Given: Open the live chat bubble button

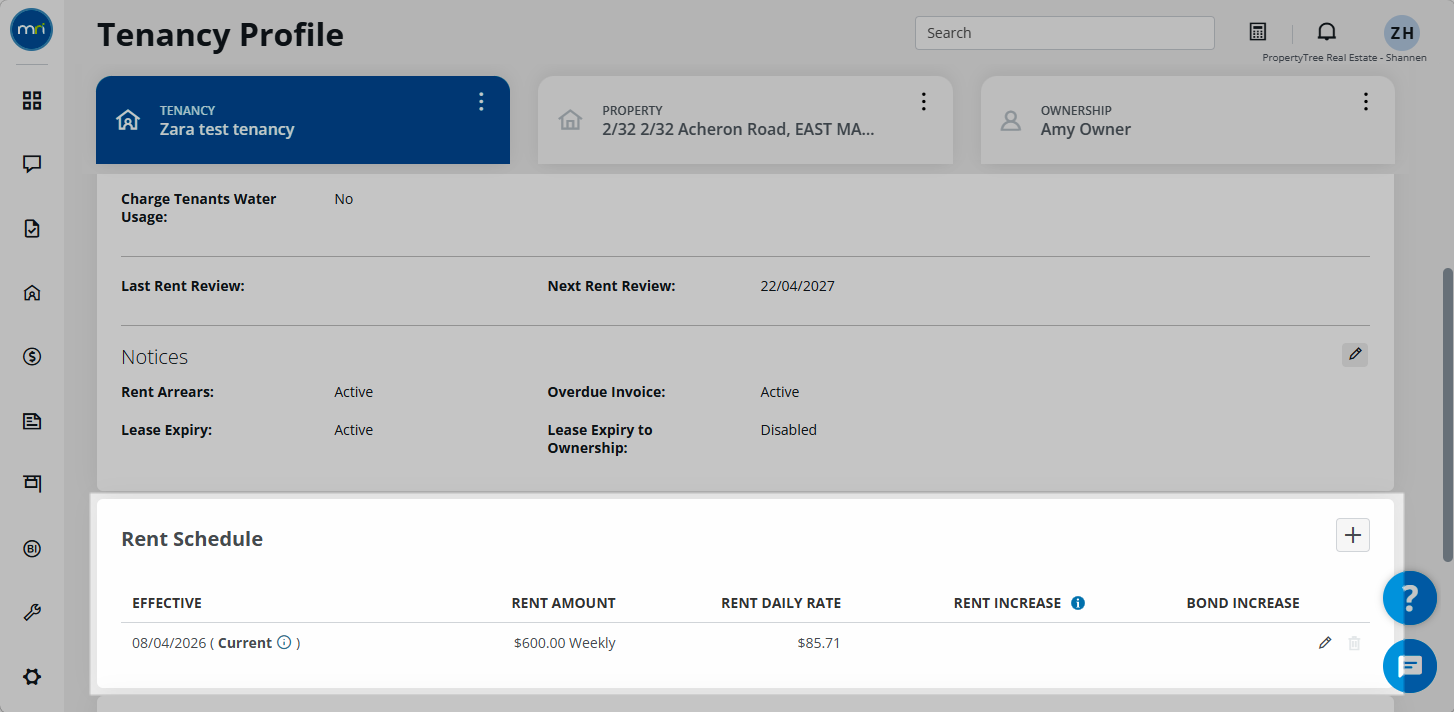Looking at the screenshot, I should tap(1410, 665).
